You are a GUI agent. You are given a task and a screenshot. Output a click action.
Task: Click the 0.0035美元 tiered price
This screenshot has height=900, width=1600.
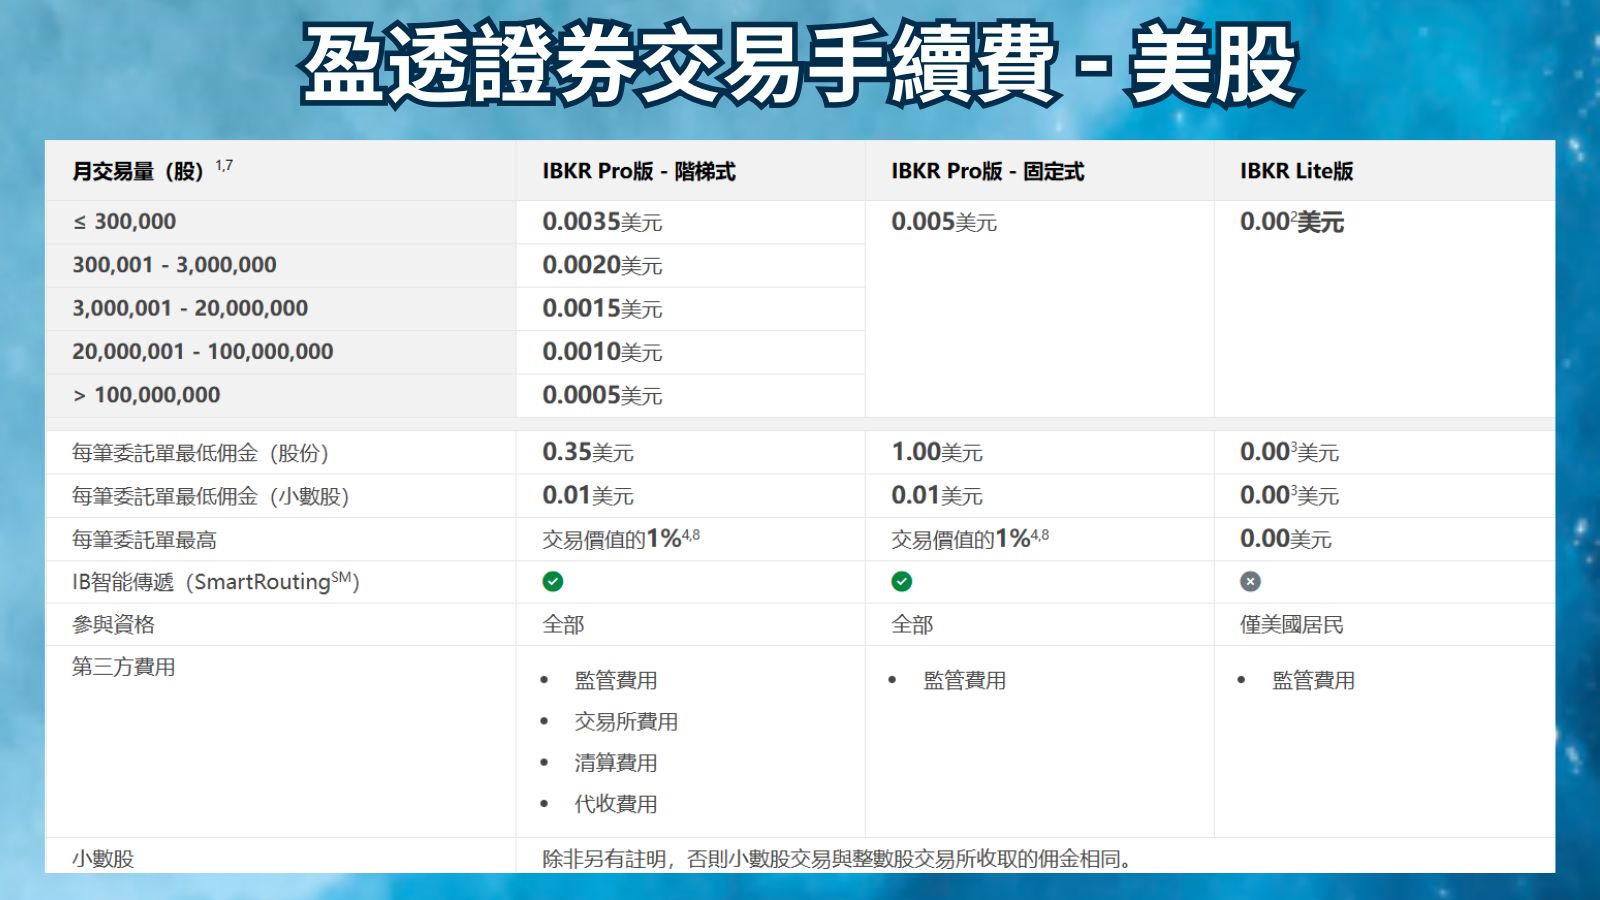point(602,222)
